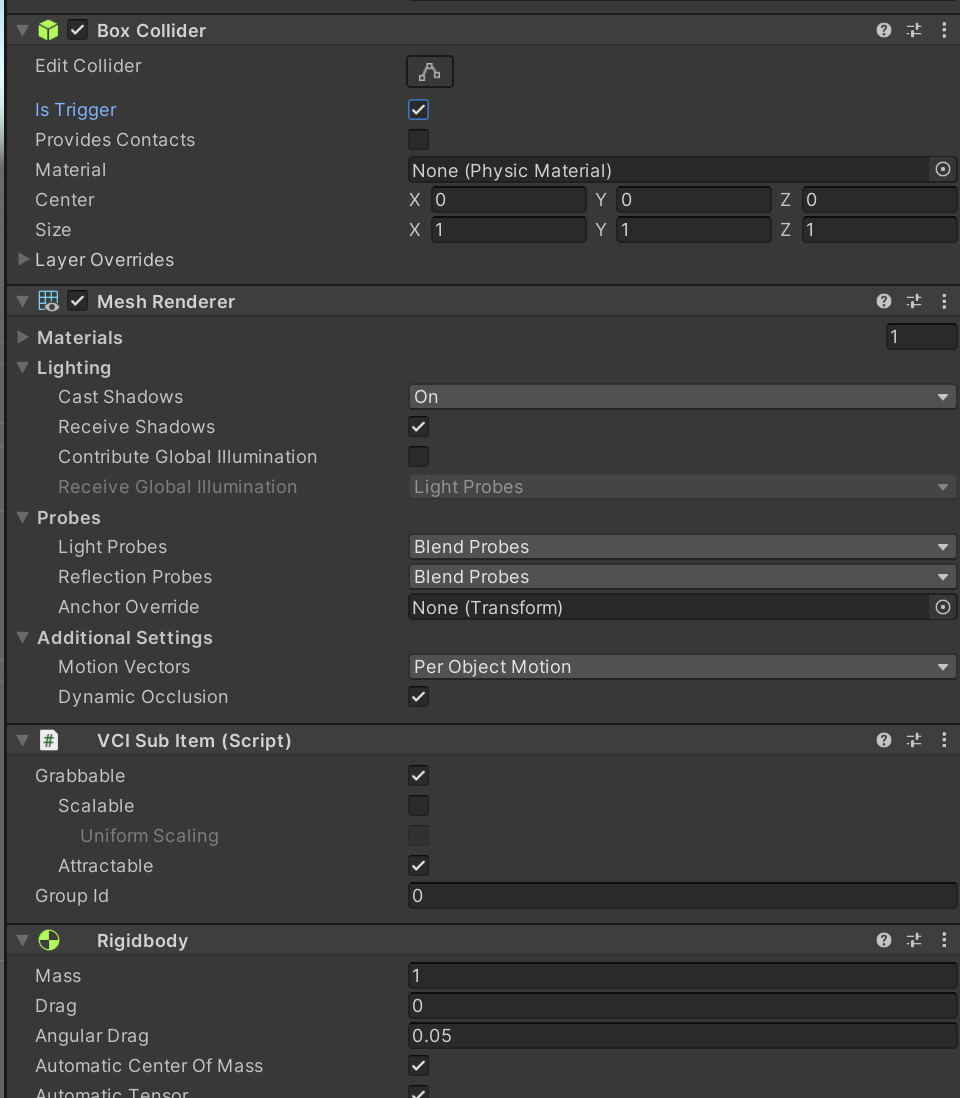Collapse the Lighting section
The width and height of the screenshot is (960, 1098).
[x=22, y=367]
